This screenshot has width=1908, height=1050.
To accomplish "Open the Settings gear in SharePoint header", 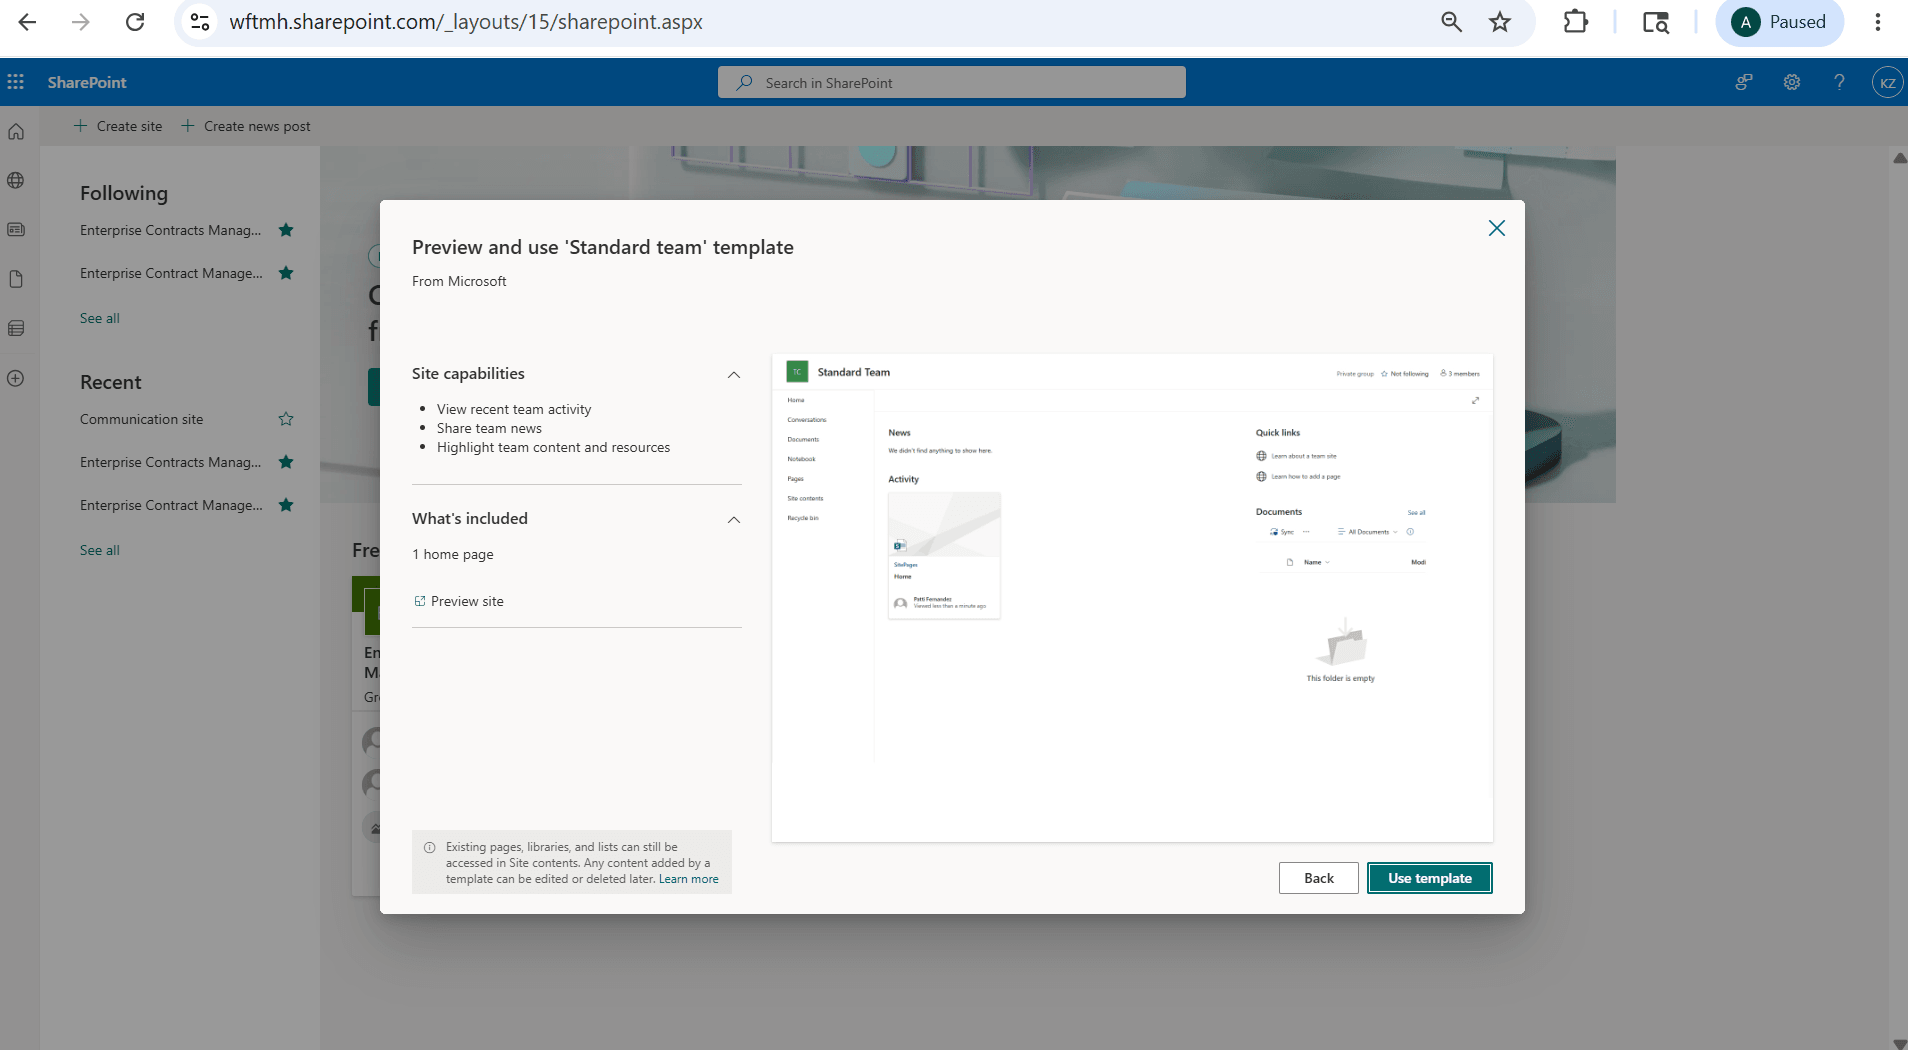I will coord(1792,82).
